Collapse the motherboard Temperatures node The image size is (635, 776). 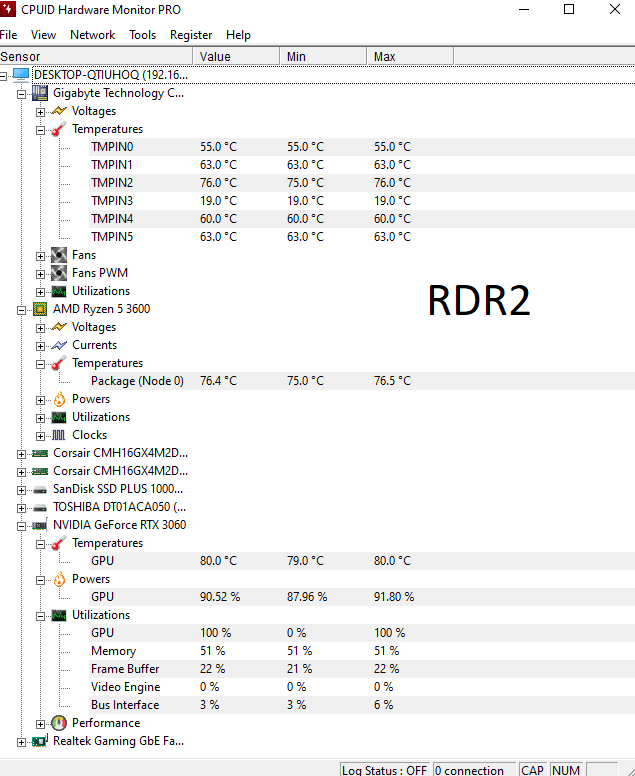pos(40,130)
